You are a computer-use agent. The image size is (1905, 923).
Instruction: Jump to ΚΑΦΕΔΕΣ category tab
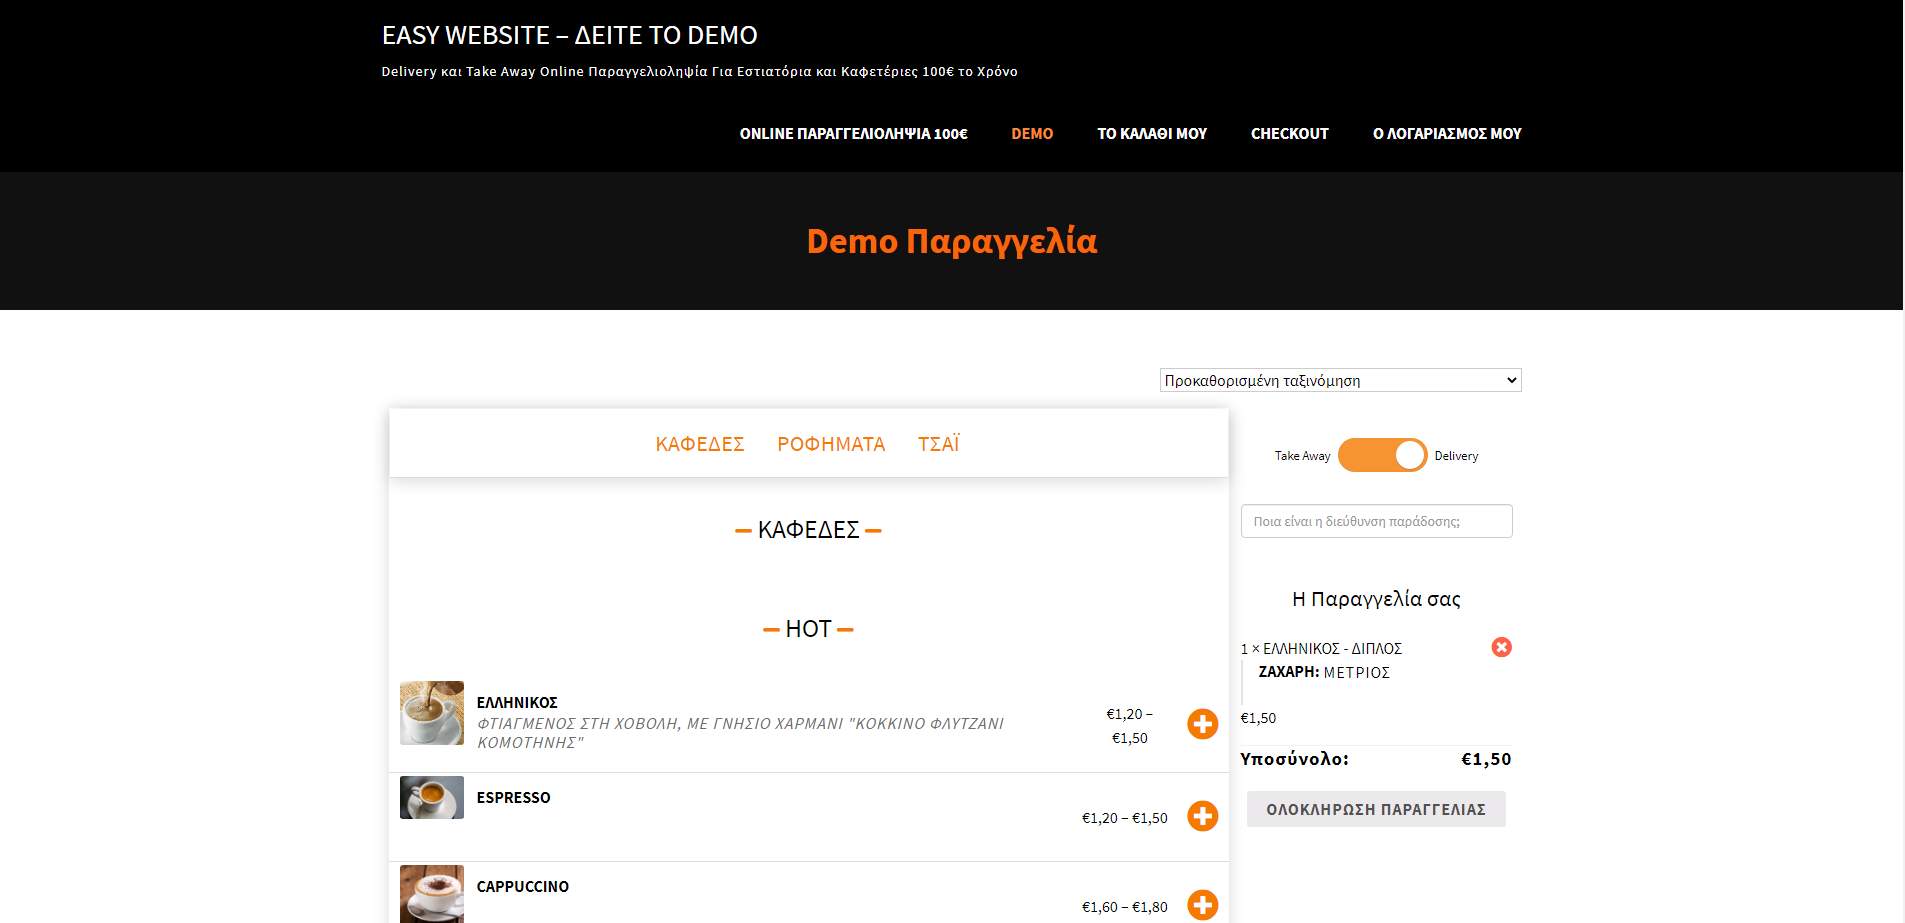(699, 444)
